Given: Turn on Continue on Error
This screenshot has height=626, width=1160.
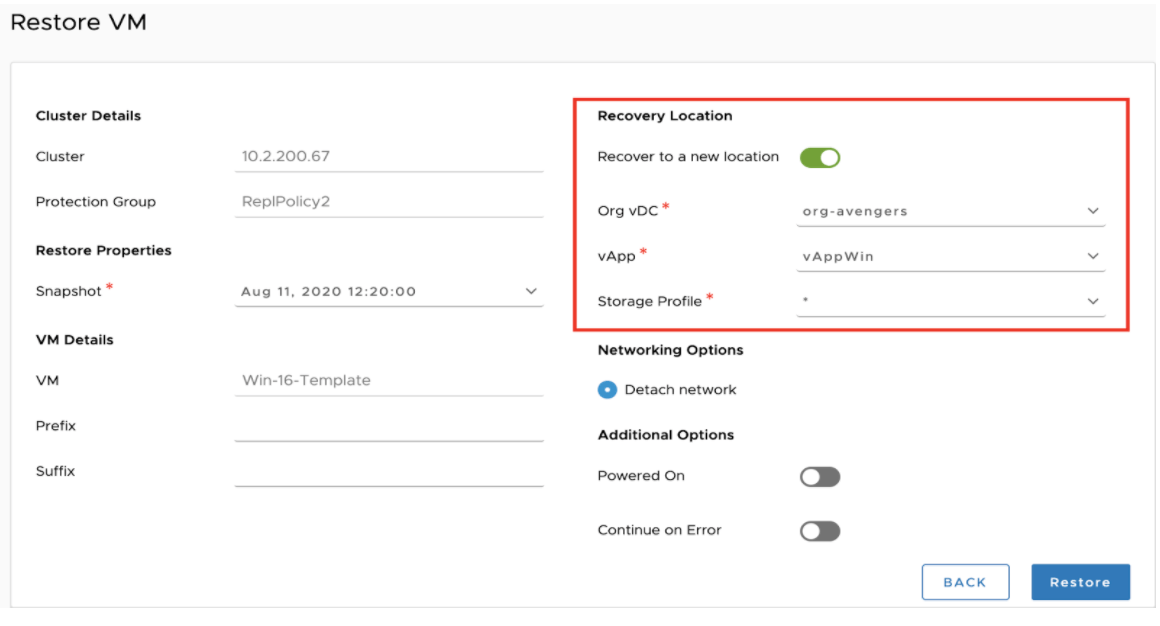Looking at the screenshot, I should pos(819,531).
